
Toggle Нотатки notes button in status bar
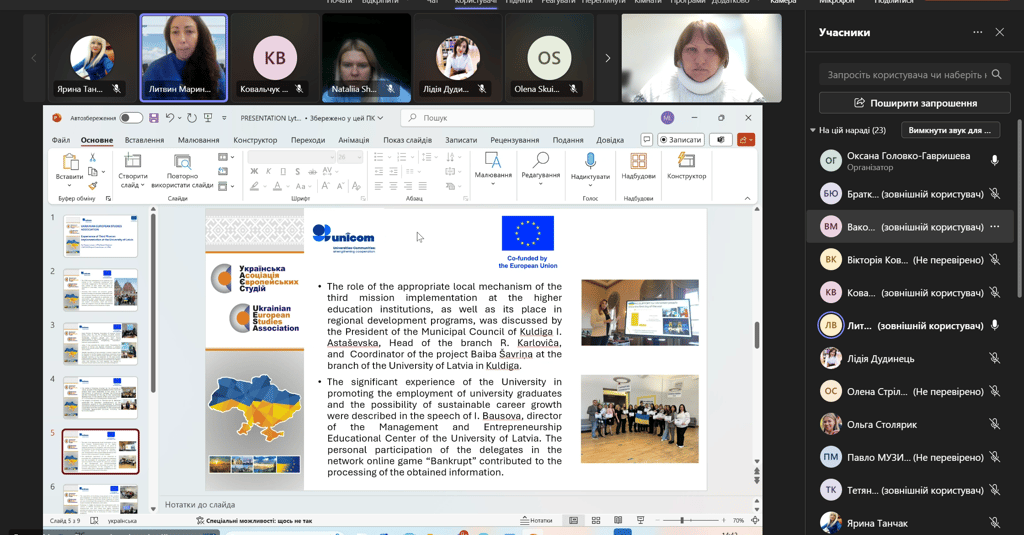[536, 521]
